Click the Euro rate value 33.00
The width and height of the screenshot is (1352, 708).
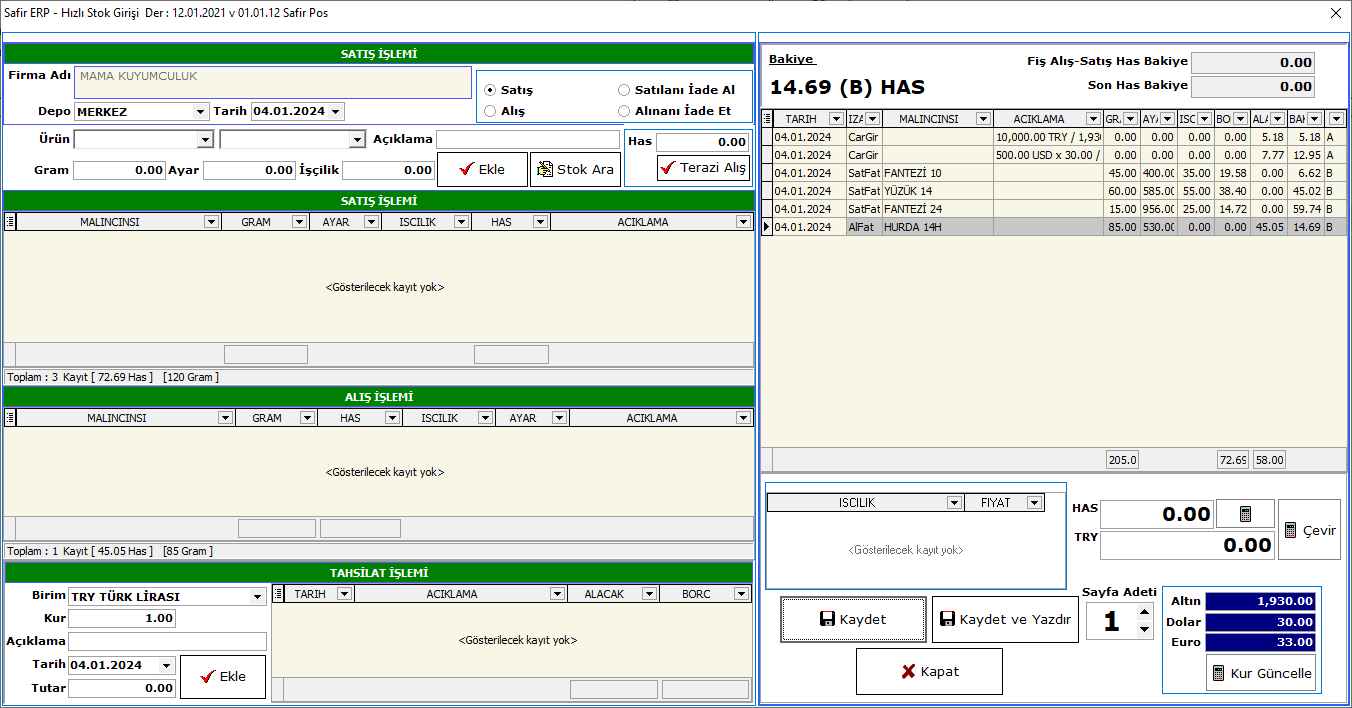pyautogui.click(x=1260, y=642)
